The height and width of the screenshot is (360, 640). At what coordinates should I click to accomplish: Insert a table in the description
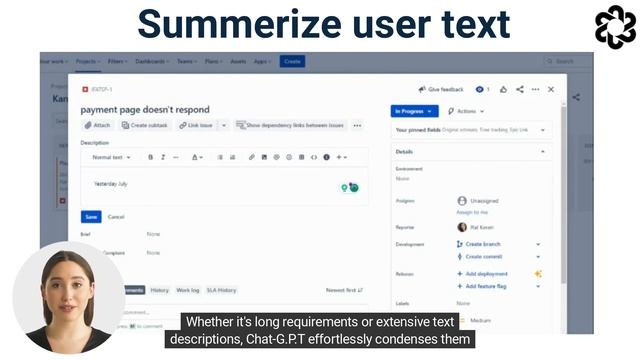302,157
